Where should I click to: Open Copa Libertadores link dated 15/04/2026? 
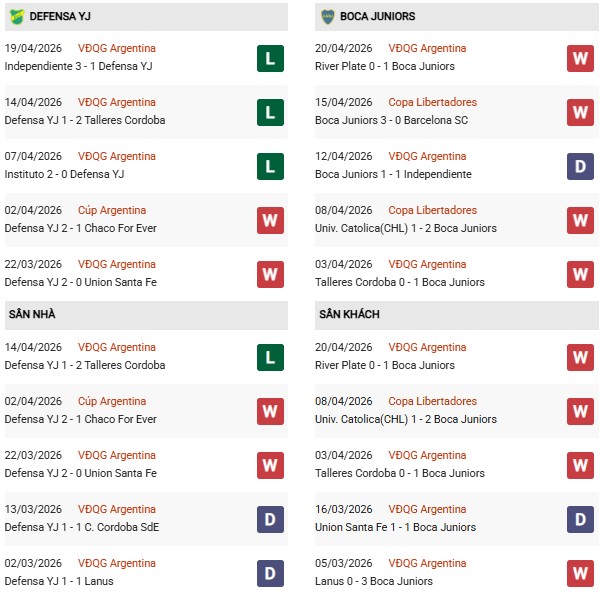point(433,102)
